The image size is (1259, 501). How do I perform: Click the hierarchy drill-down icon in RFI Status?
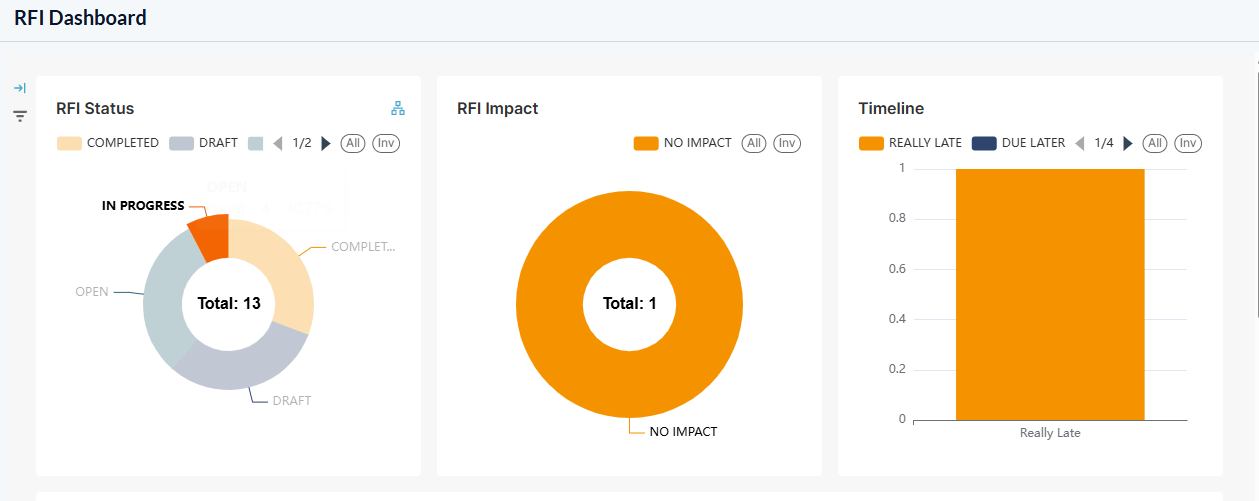coord(398,108)
